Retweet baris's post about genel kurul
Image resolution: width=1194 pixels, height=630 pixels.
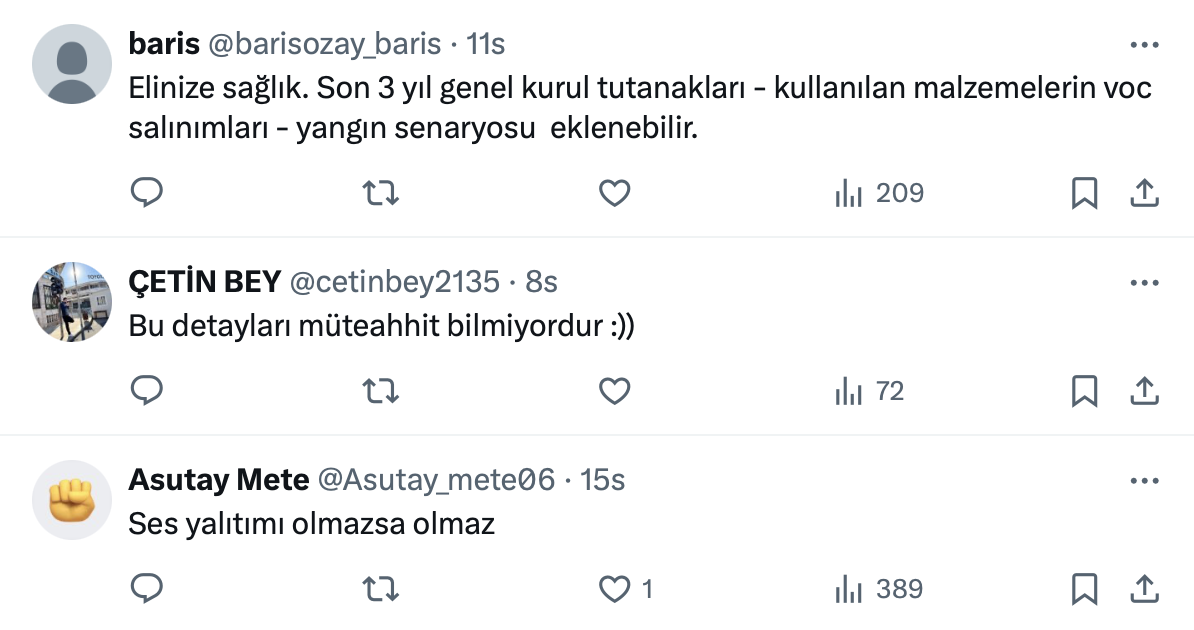[379, 192]
